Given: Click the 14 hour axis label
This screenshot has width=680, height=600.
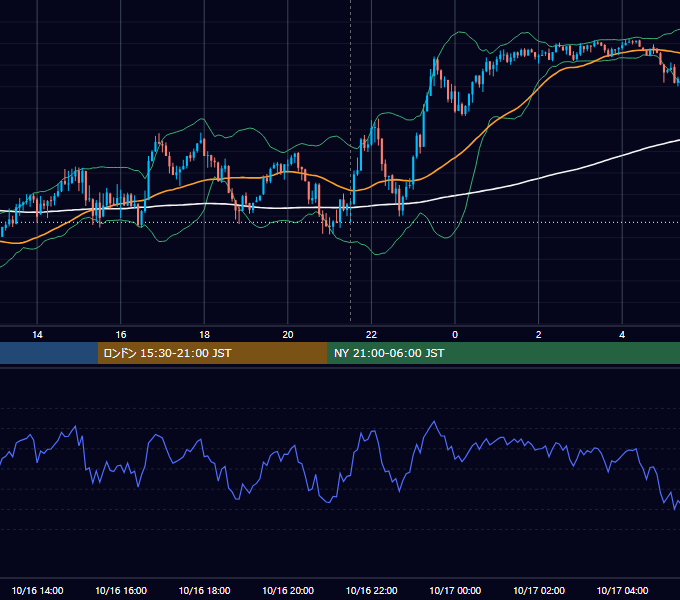Looking at the screenshot, I should [x=37, y=335].
